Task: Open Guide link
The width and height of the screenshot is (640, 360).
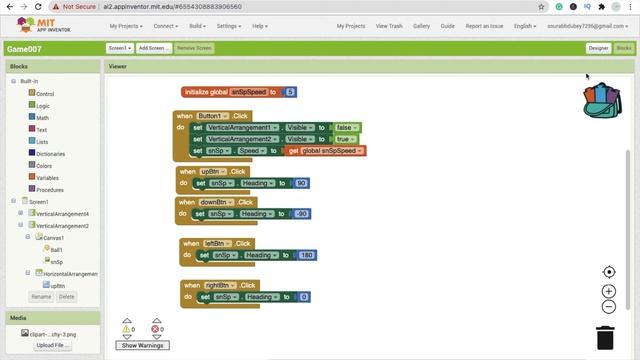Action: pos(447,26)
